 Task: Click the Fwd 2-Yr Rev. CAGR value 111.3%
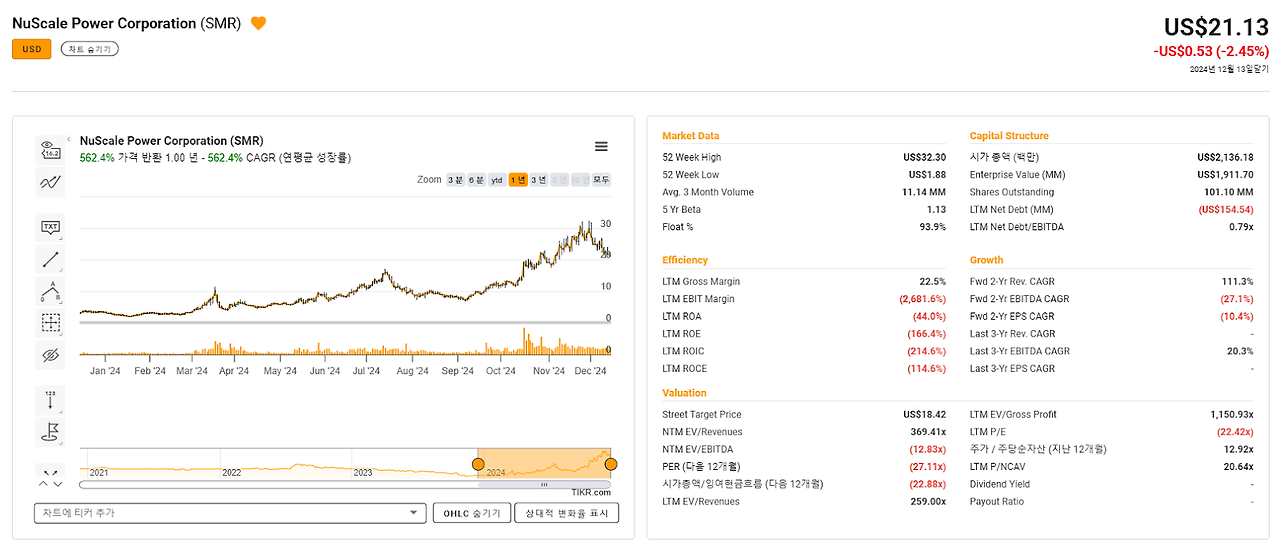pyautogui.click(x=1237, y=281)
